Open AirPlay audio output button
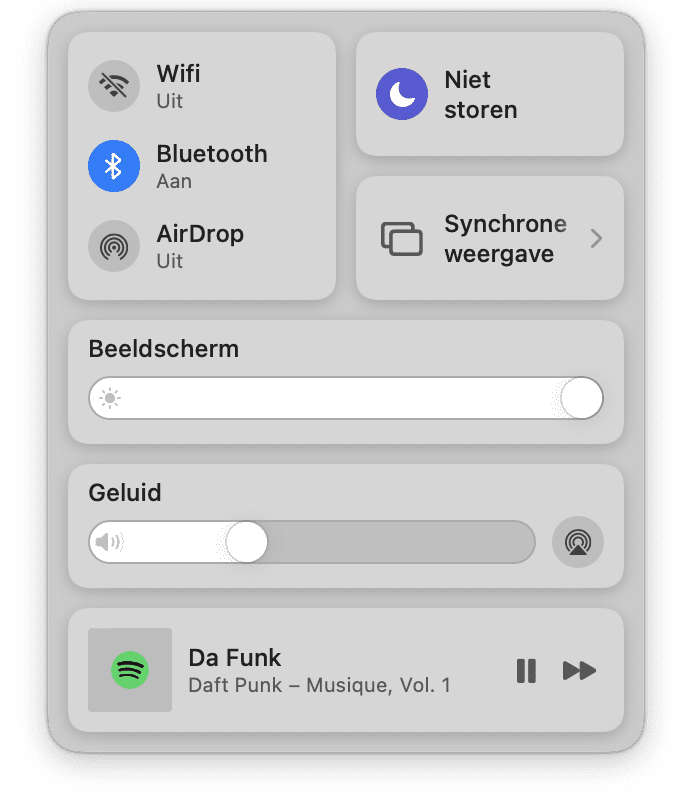Screen dimensions: 676x808 (578, 542)
